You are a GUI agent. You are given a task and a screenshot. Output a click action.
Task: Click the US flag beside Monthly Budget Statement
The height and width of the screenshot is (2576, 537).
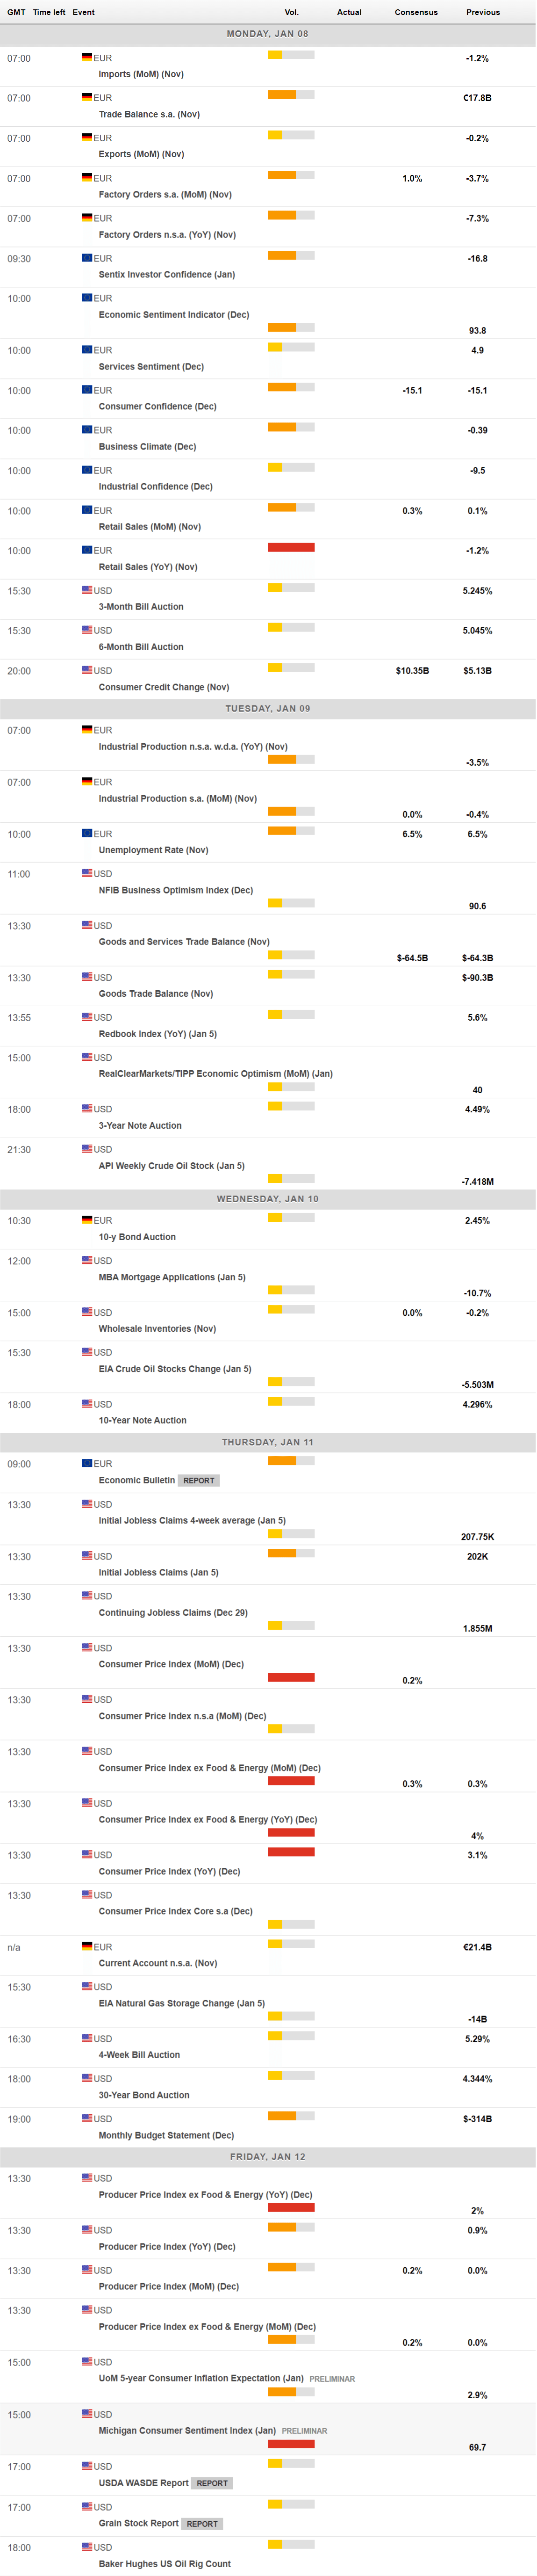(87, 2118)
